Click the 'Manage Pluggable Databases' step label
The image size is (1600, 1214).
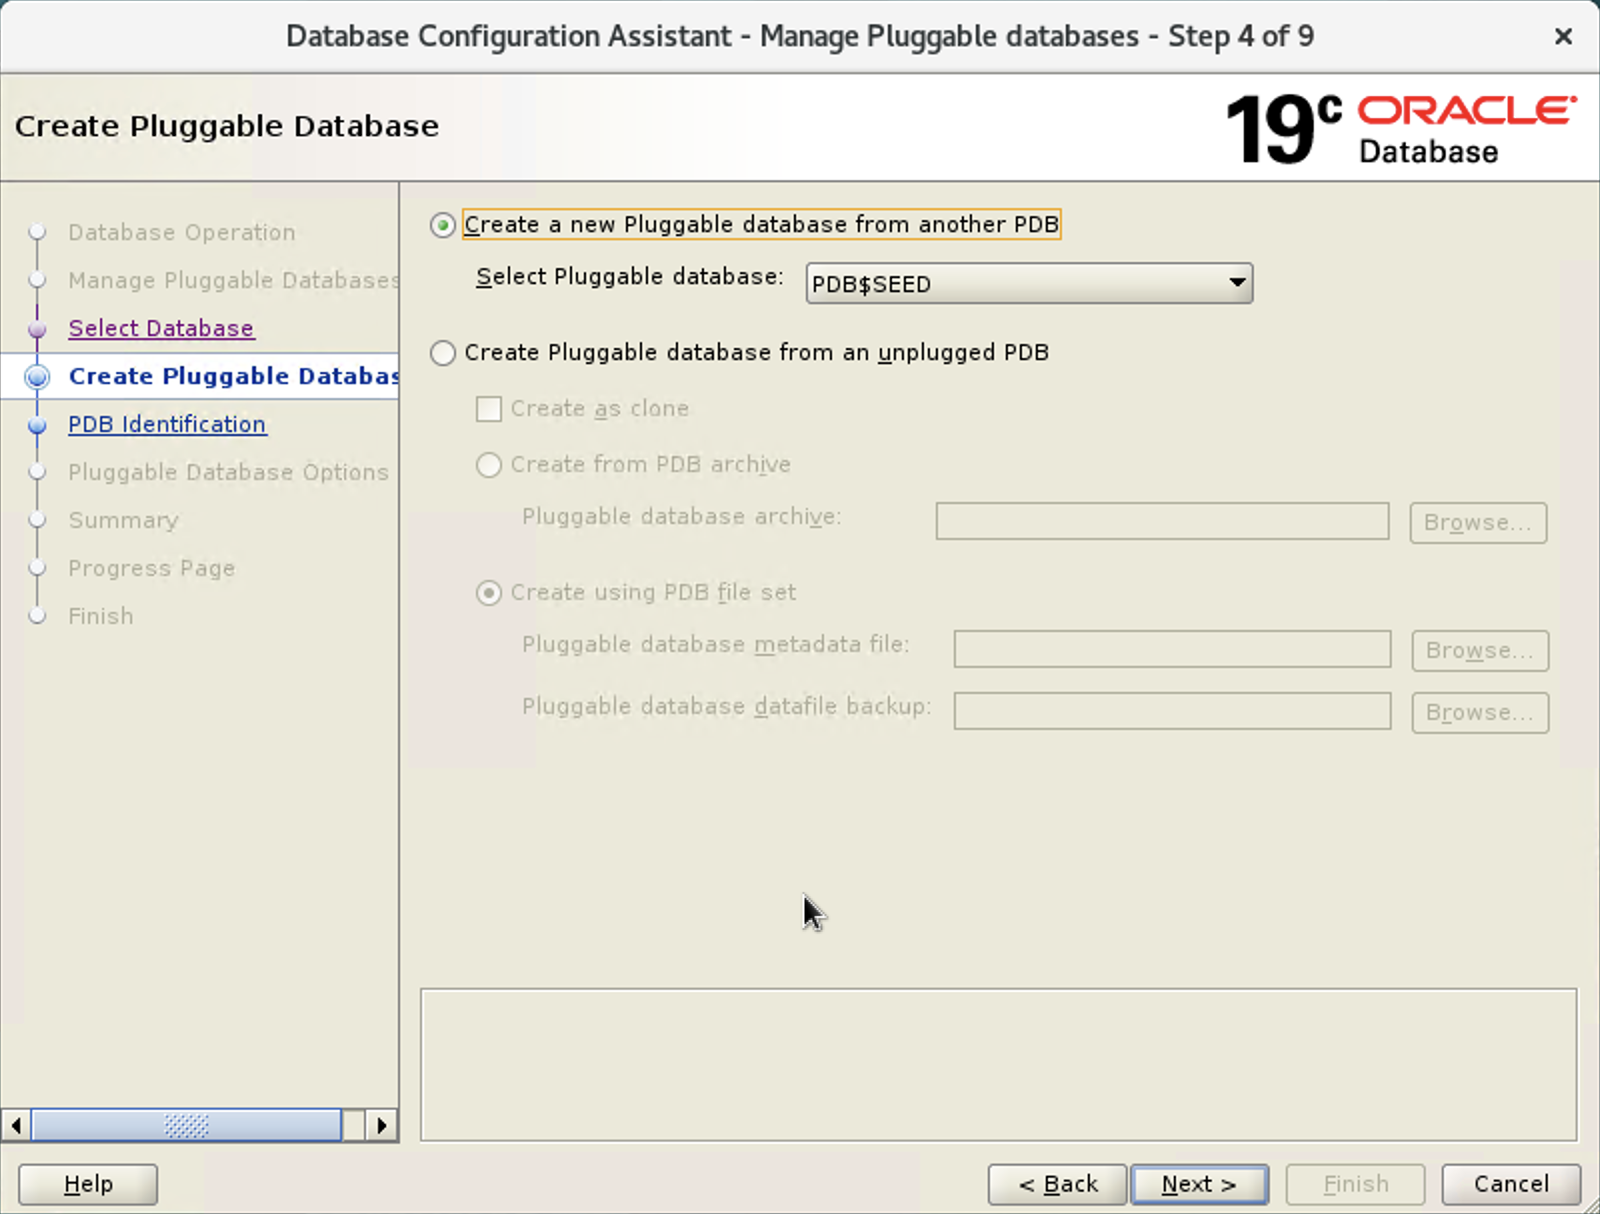pyautogui.click(x=233, y=280)
